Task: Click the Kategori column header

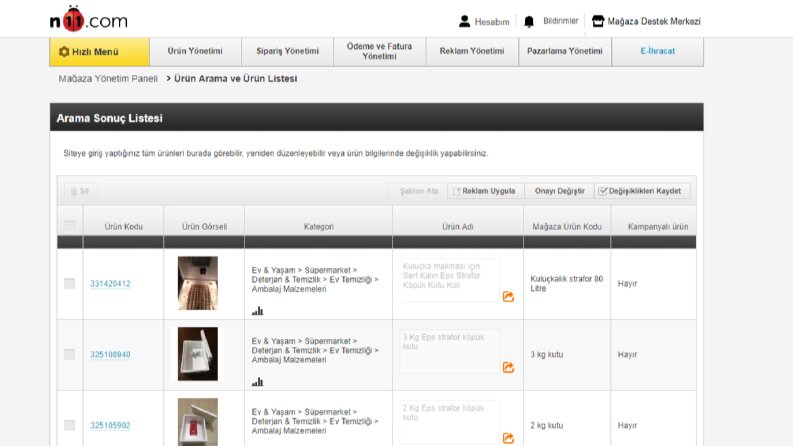Action: [x=319, y=227]
